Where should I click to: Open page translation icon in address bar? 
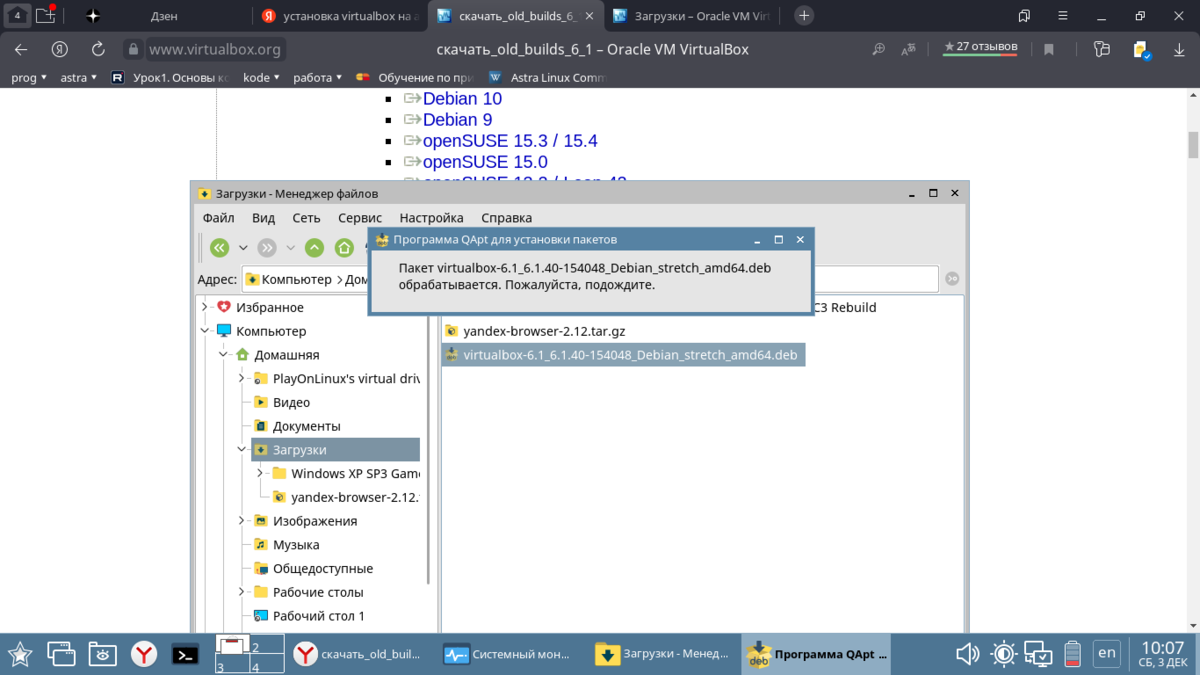(x=908, y=49)
